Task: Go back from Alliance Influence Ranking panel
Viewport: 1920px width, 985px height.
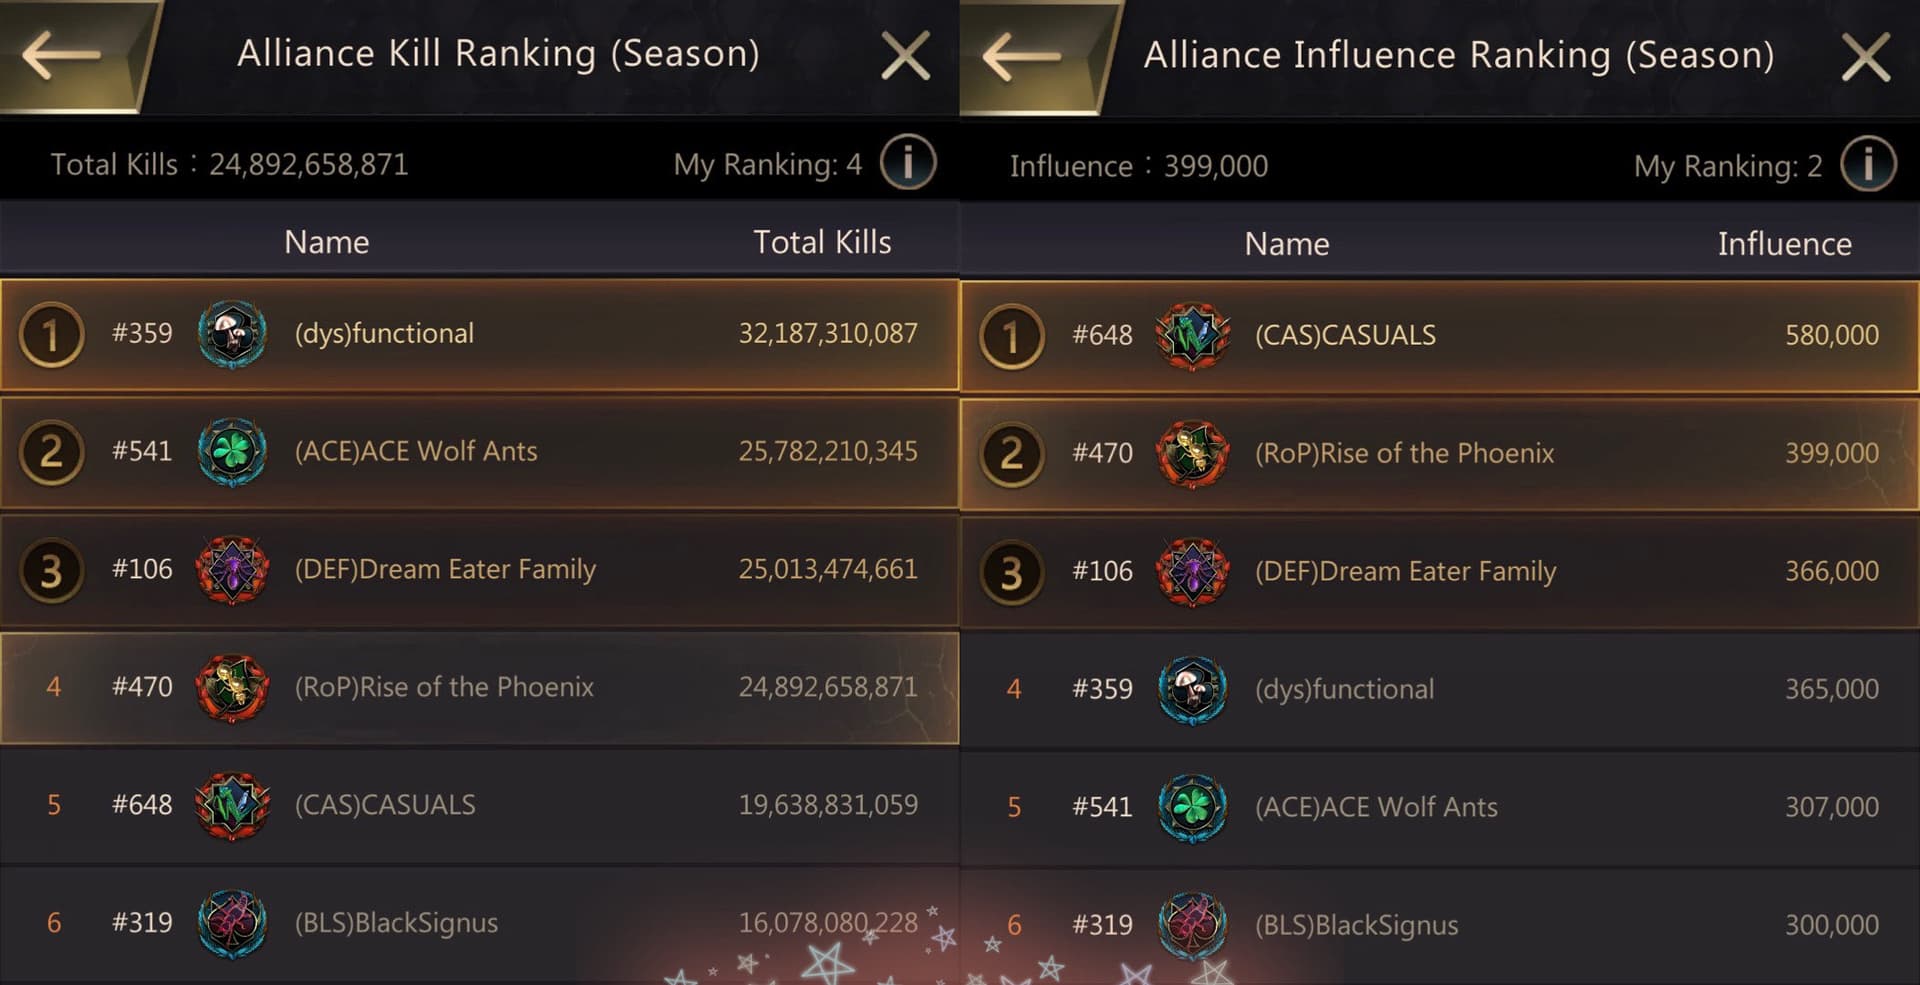Action: 1022,56
